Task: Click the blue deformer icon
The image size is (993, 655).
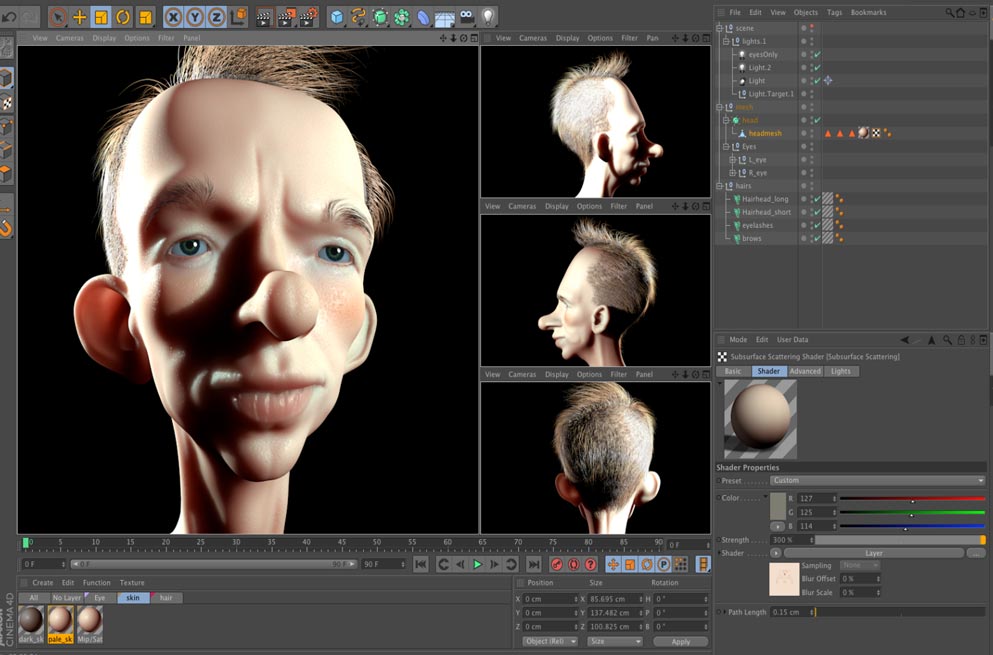Action: tap(422, 17)
